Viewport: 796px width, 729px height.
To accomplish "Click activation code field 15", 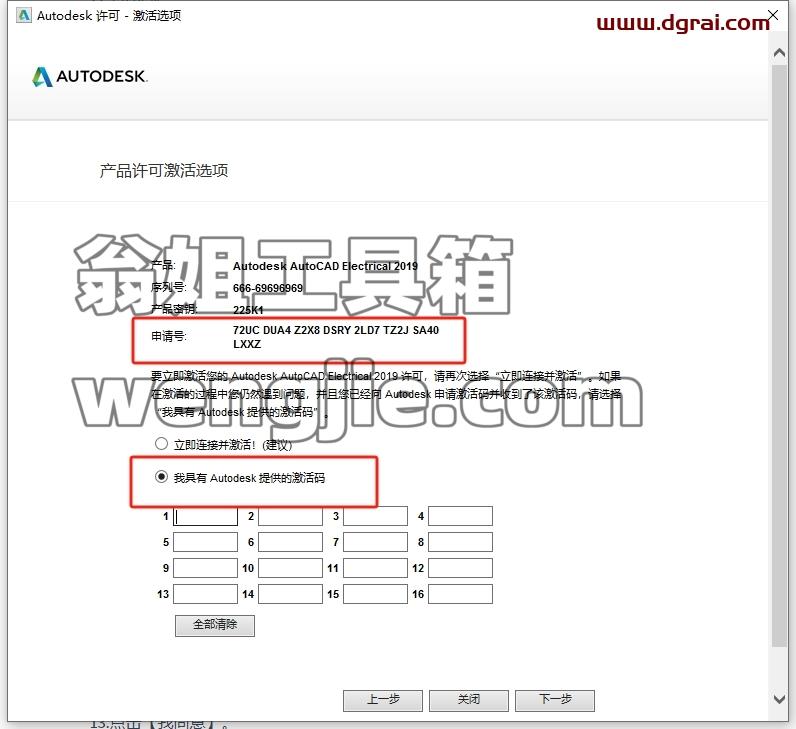I will pyautogui.click(x=375, y=594).
